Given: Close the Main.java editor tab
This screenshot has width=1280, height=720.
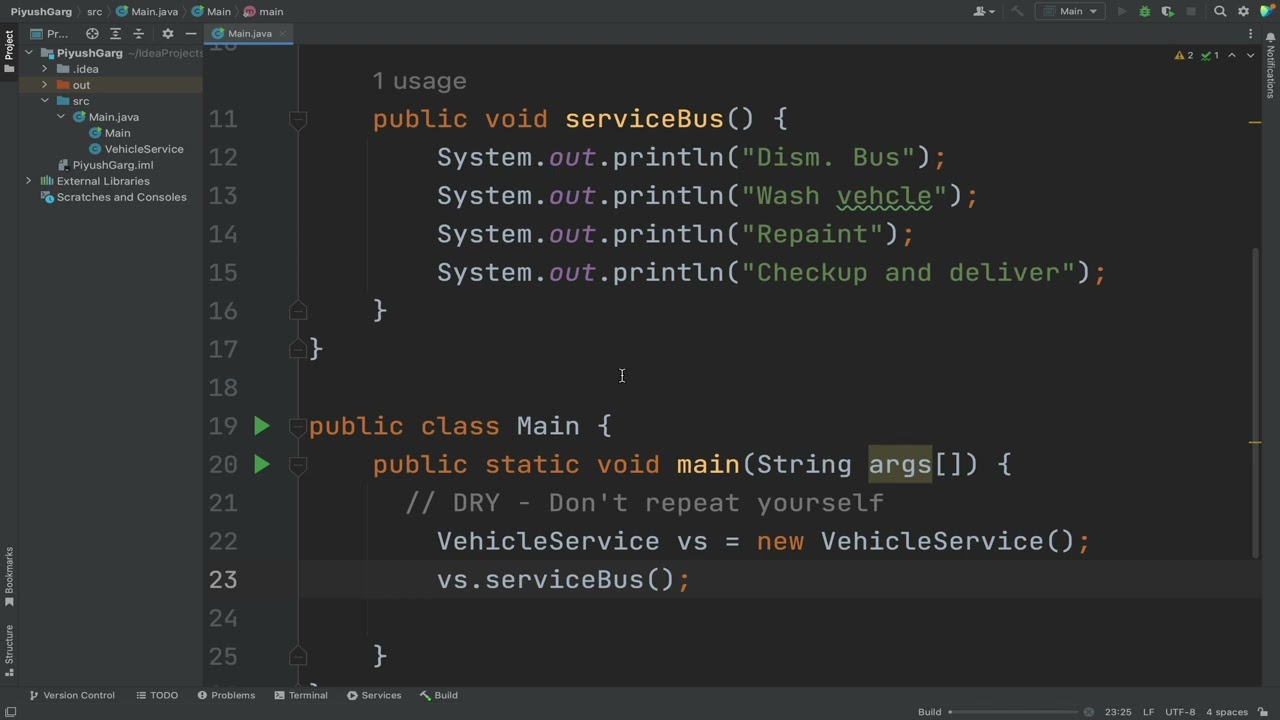Looking at the screenshot, I should tap(282, 34).
